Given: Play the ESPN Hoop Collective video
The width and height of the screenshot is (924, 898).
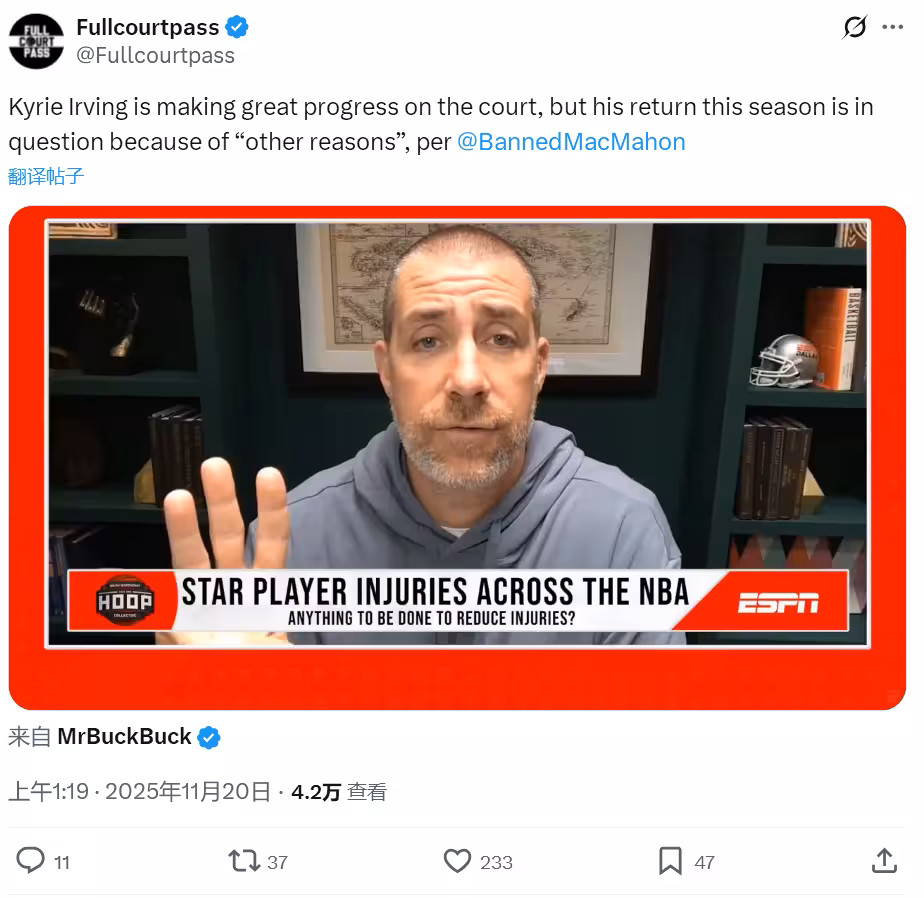Looking at the screenshot, I should pyautogui.click(x=457, y=458).
